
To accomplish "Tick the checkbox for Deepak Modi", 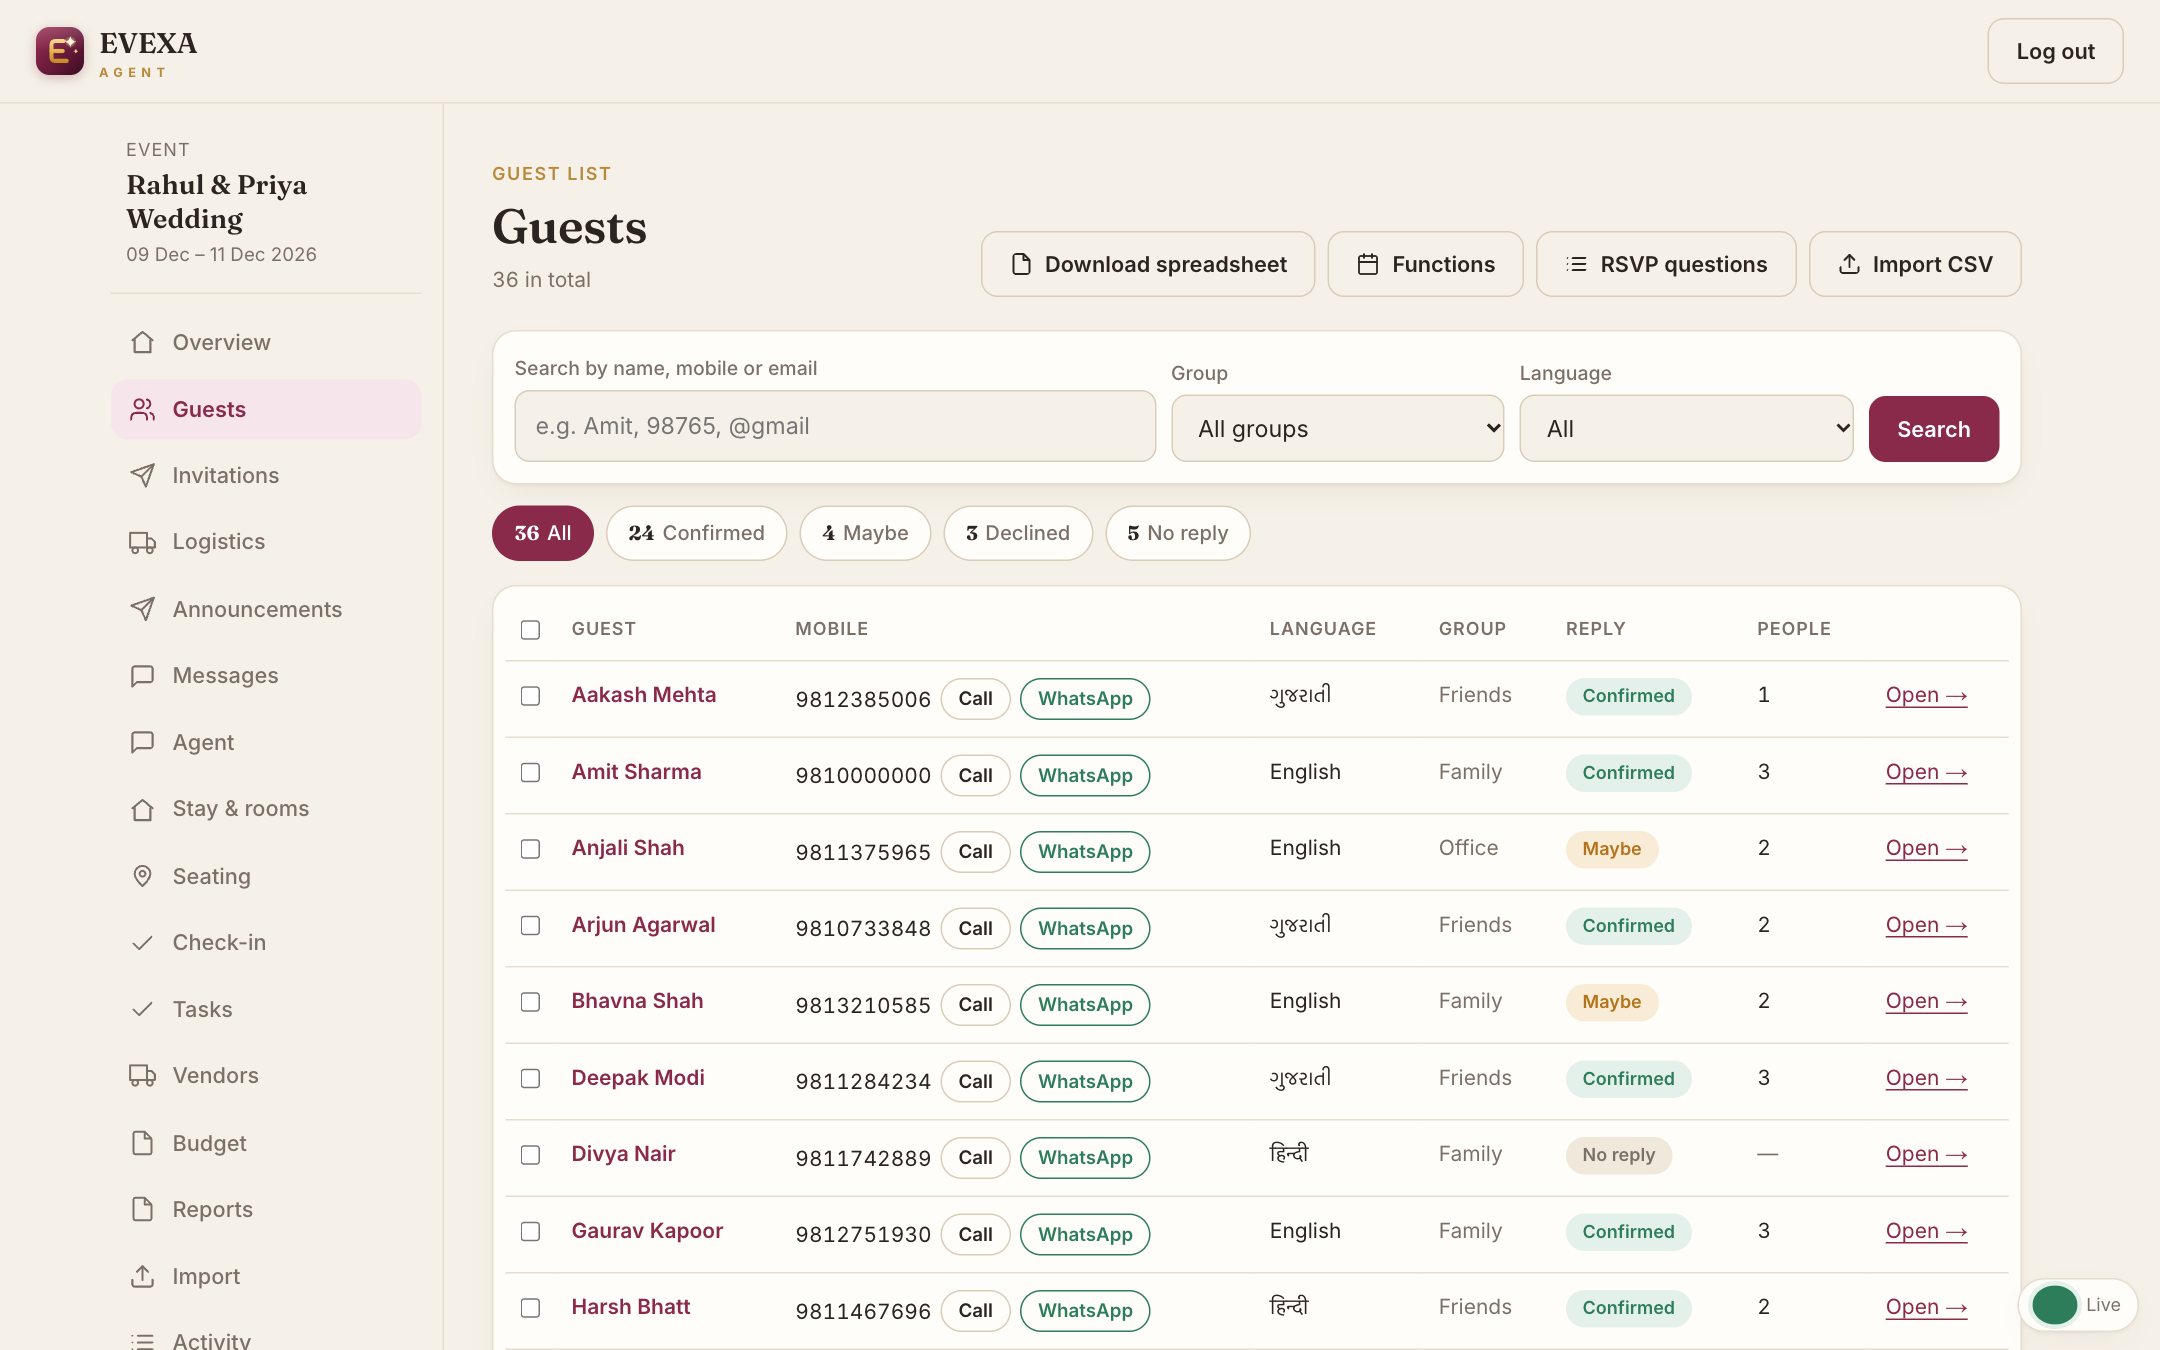I will pos(530,1079).
